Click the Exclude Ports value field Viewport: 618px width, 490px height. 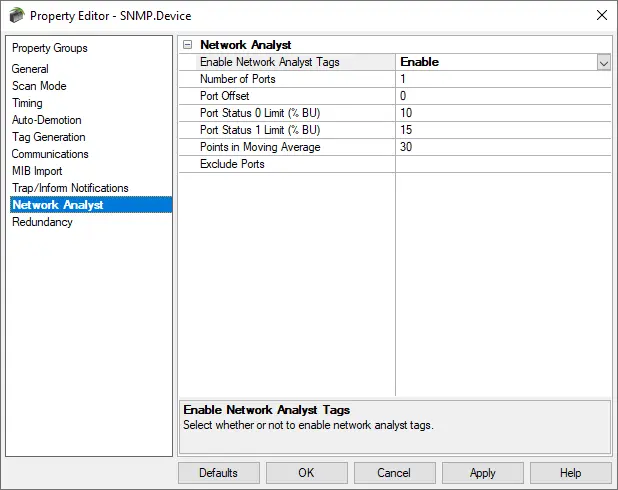point(502,164)
